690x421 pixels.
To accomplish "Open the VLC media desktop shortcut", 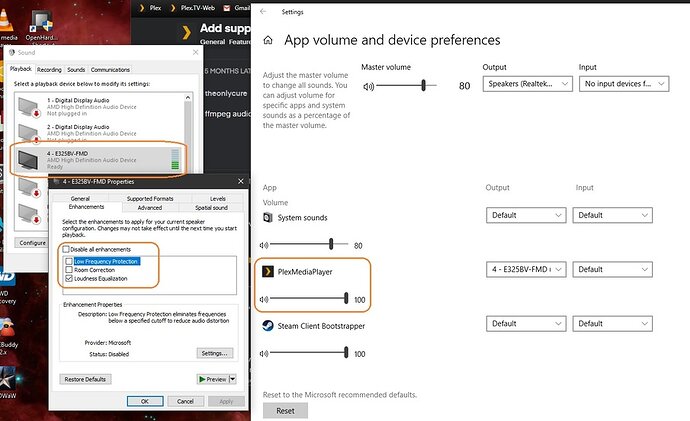I will (6, 24).
